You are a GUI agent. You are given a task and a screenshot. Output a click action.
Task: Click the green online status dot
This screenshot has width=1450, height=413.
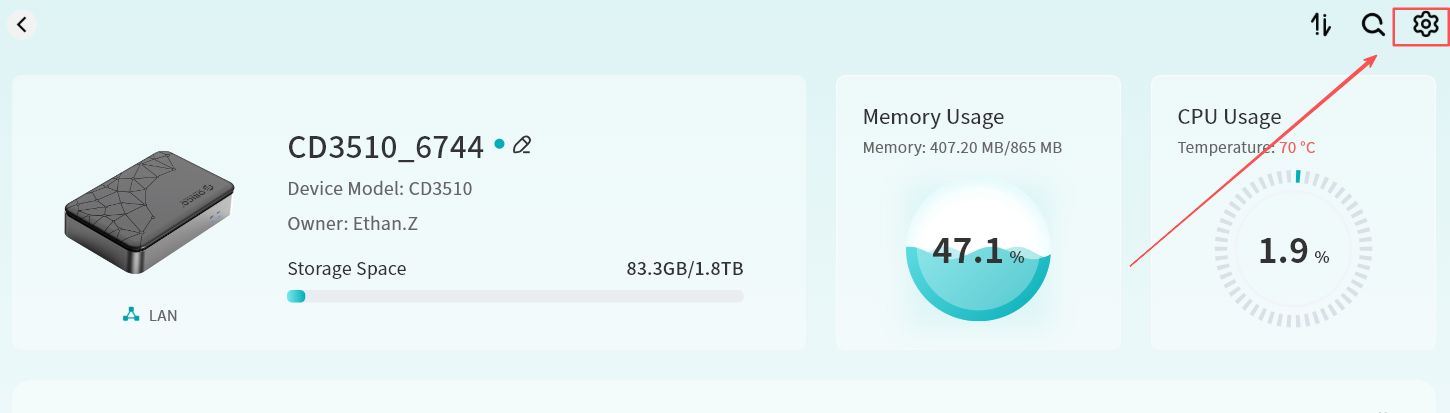pyautogui.click(x=499, y=144)
